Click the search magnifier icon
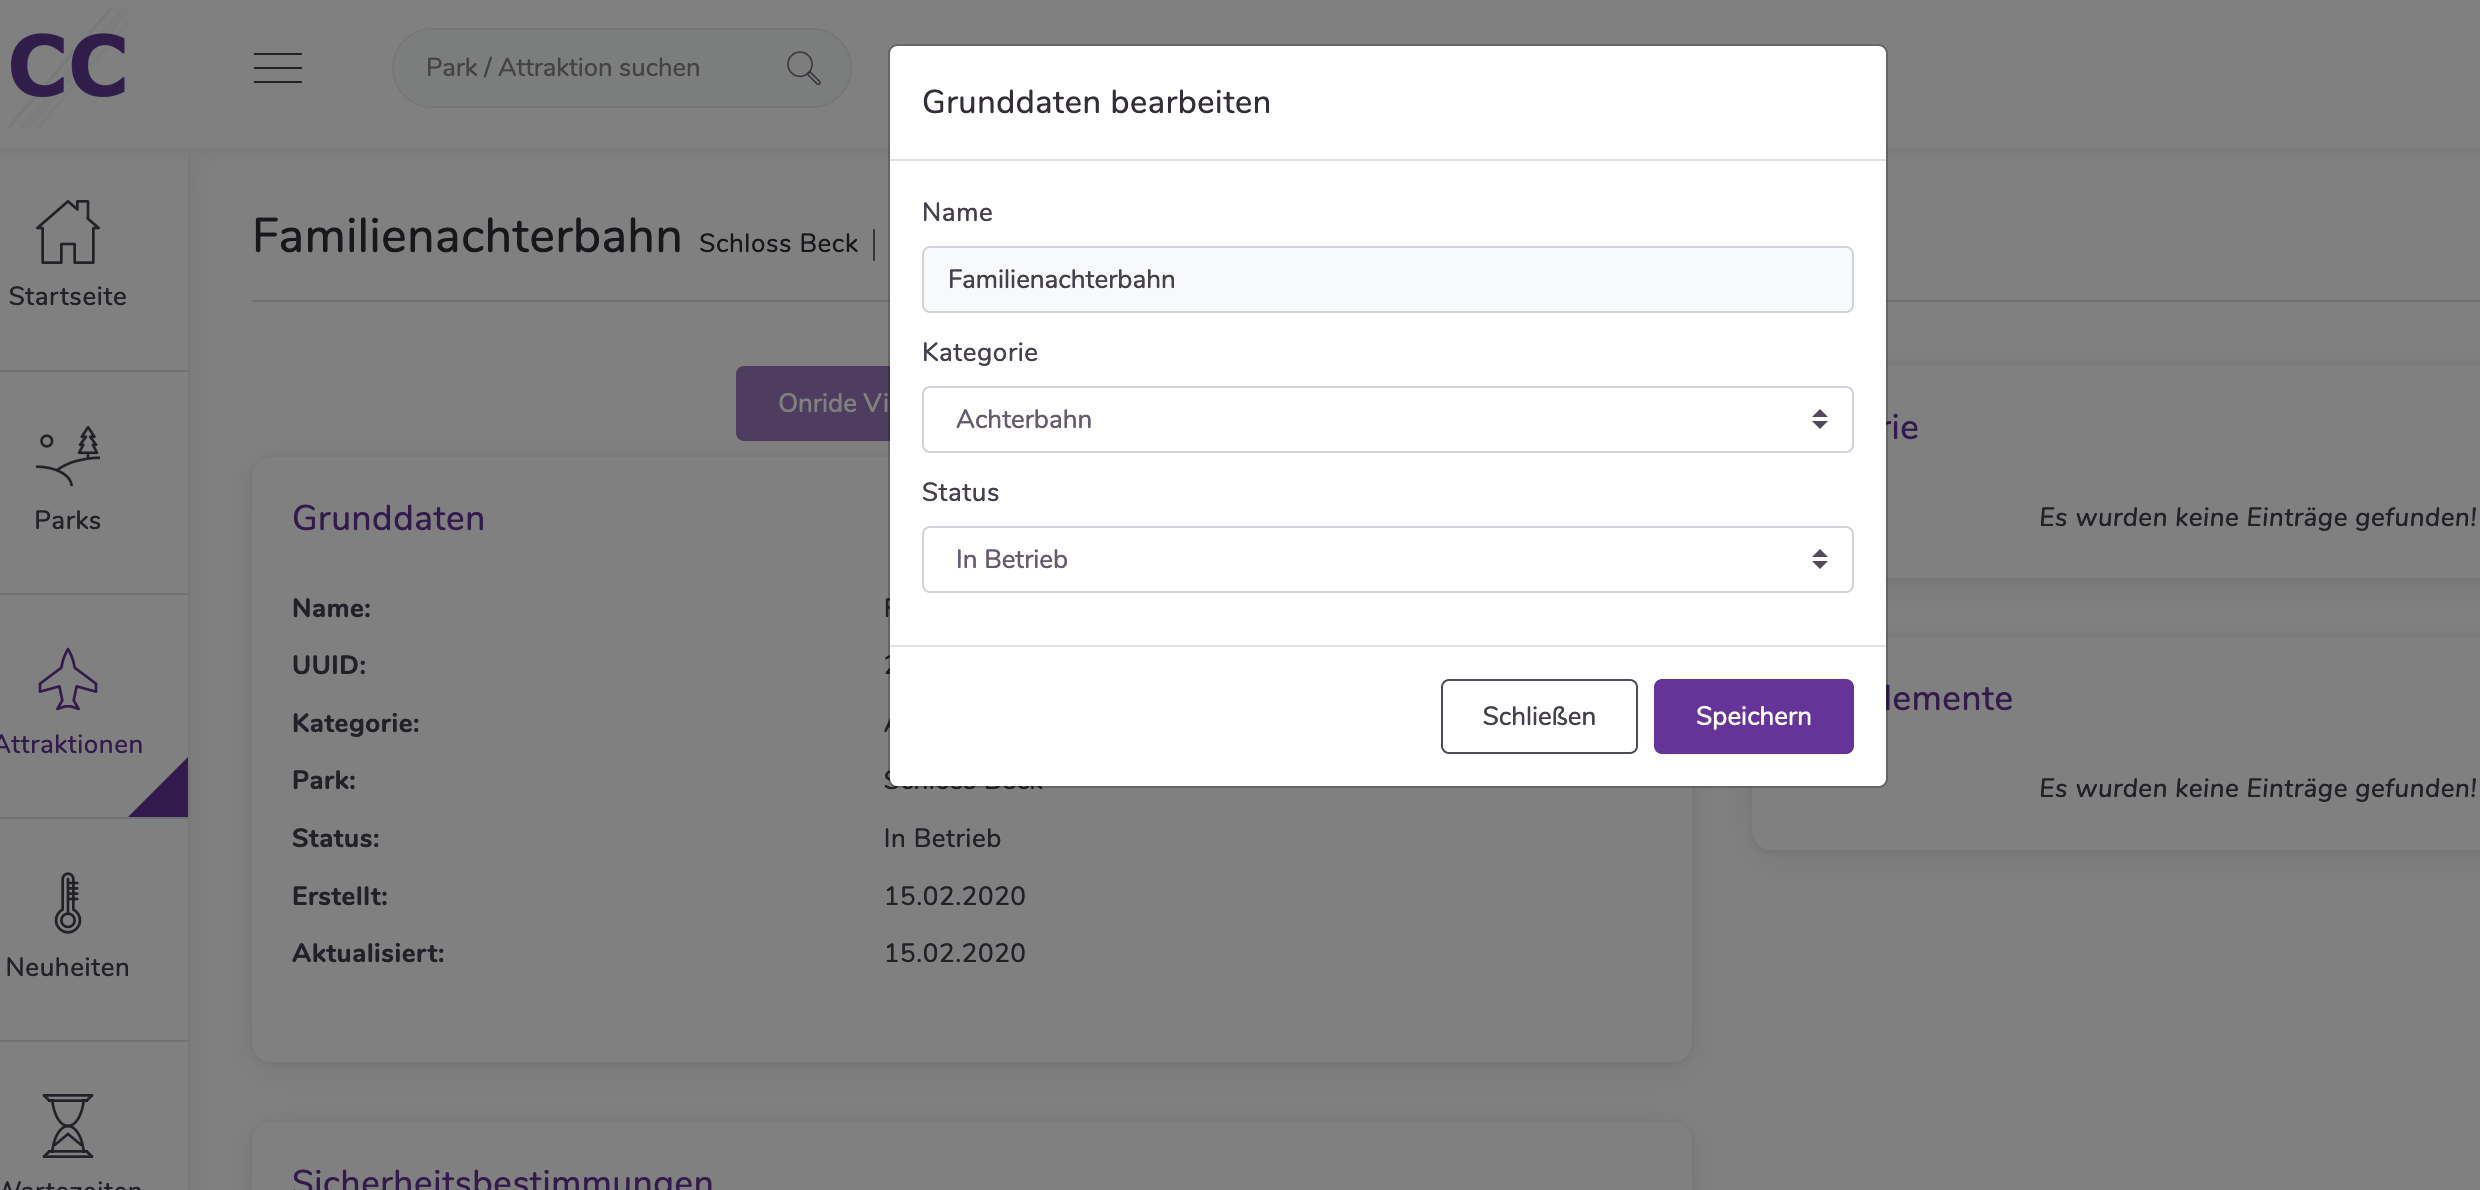 click(803, 68)
